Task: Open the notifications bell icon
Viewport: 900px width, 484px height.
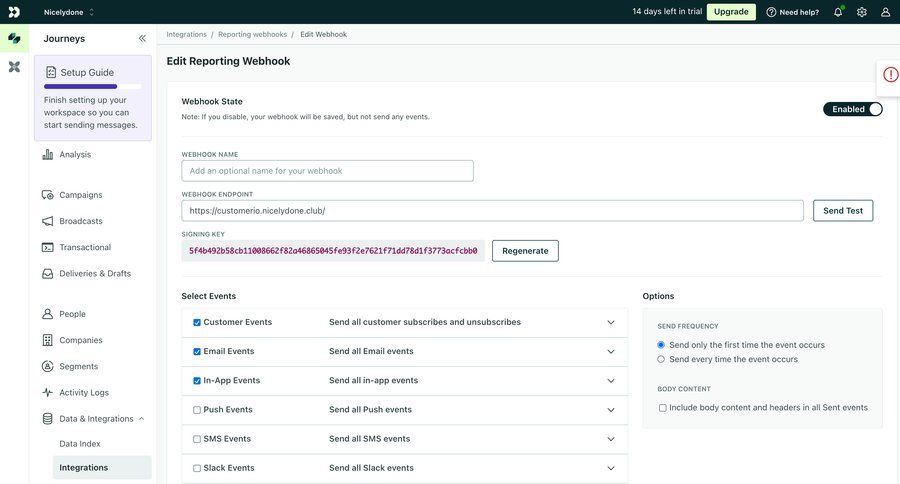Action: (838, 12)
